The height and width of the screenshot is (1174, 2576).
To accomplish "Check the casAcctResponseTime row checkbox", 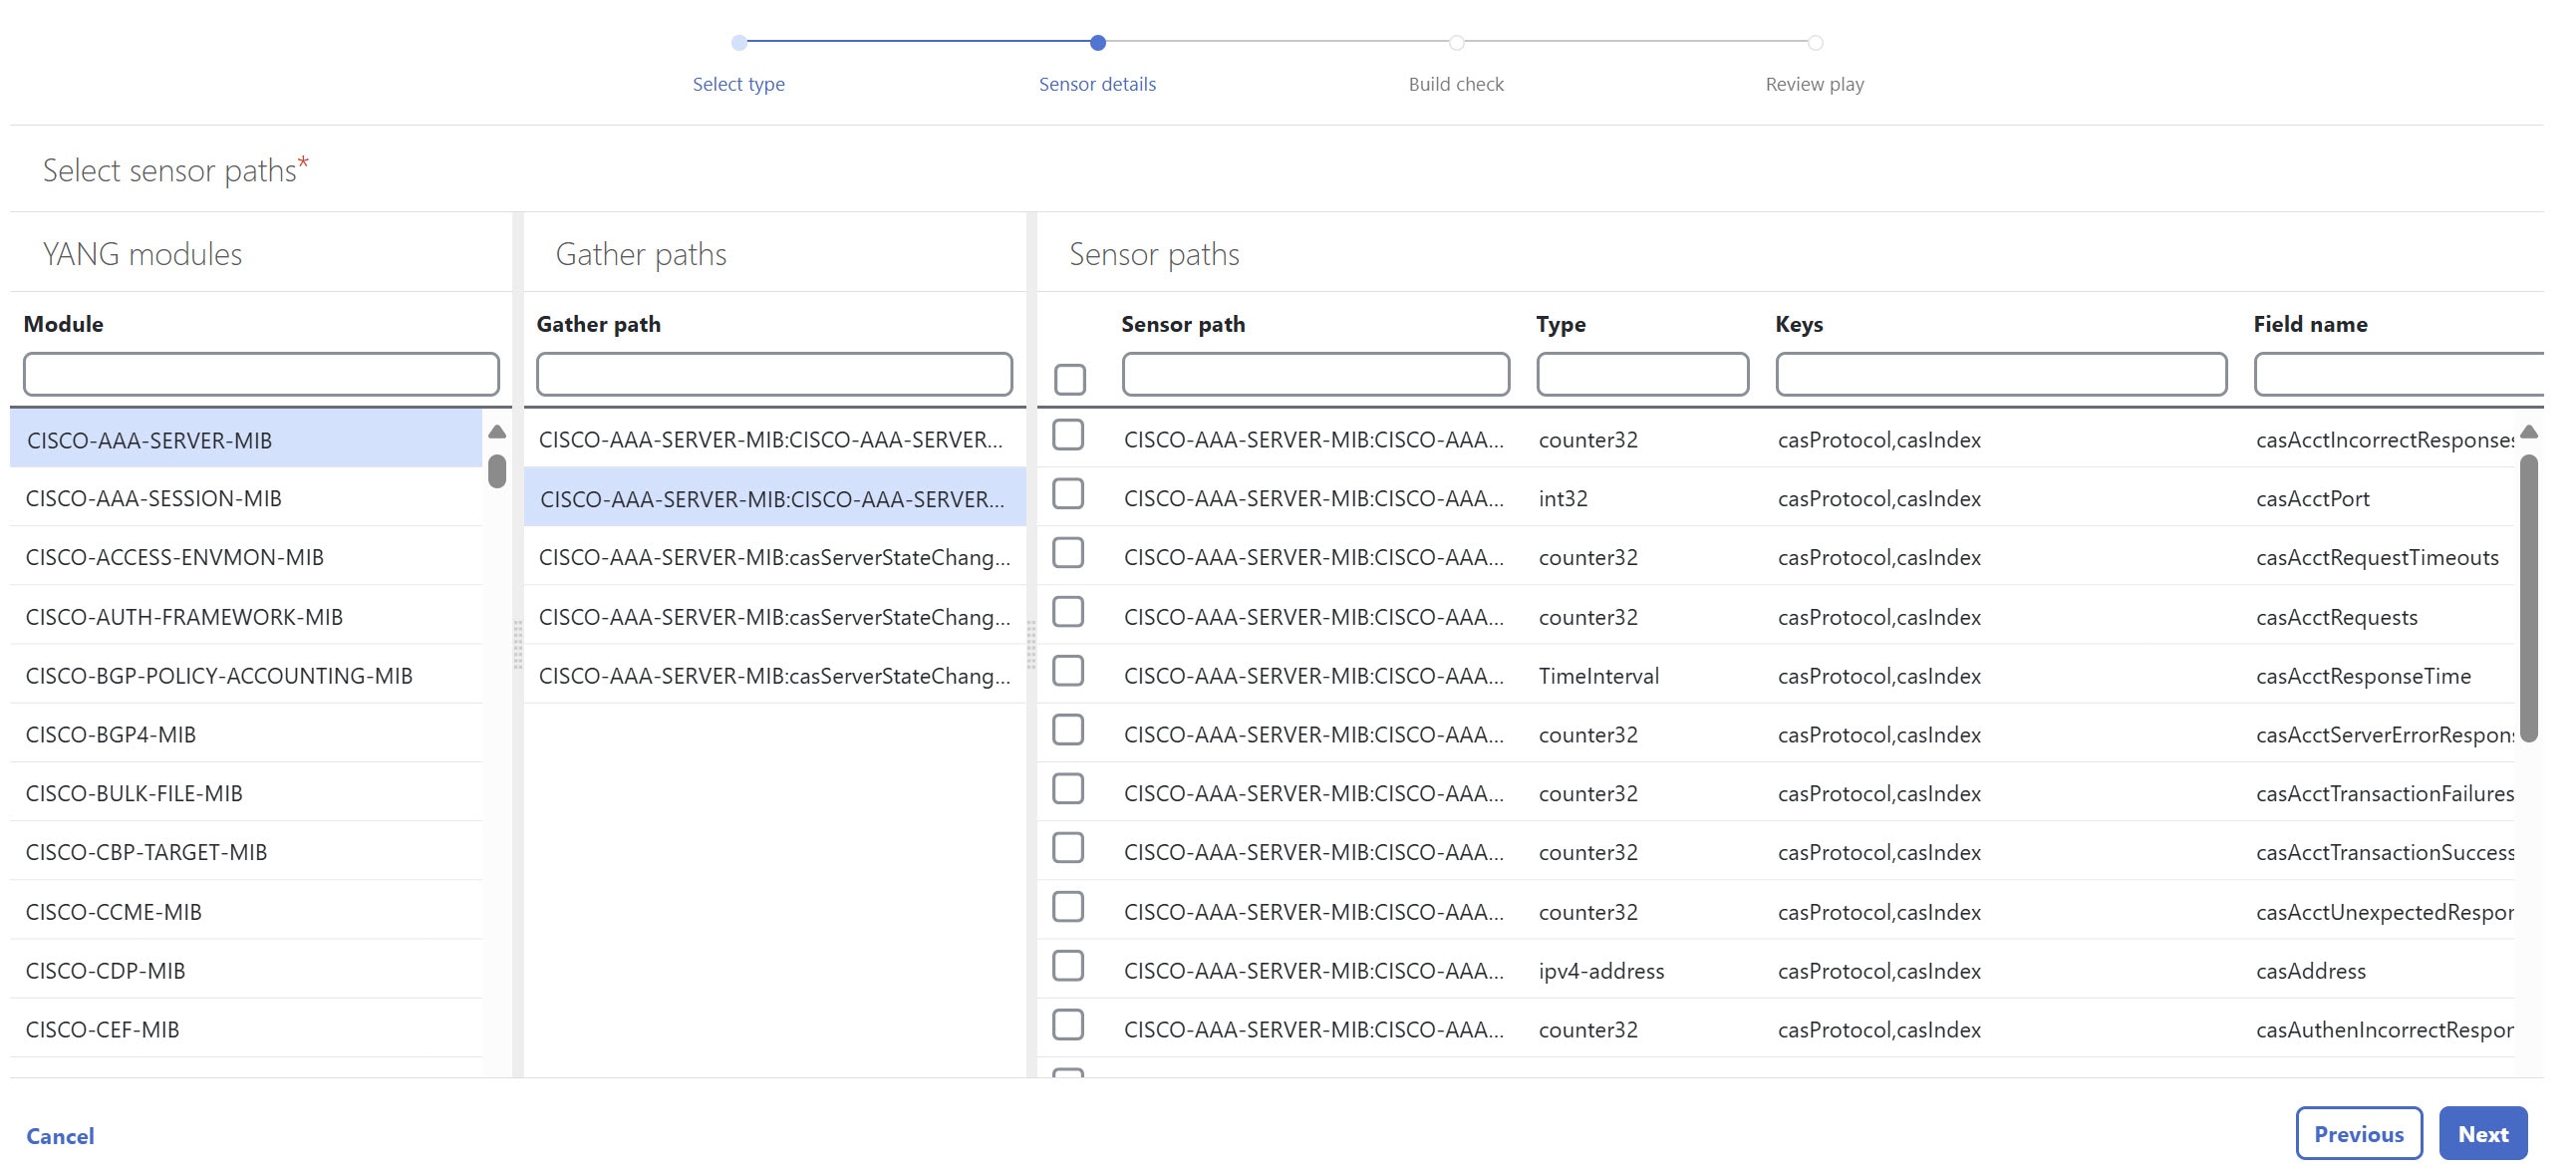I will [x=1068, y=671].
